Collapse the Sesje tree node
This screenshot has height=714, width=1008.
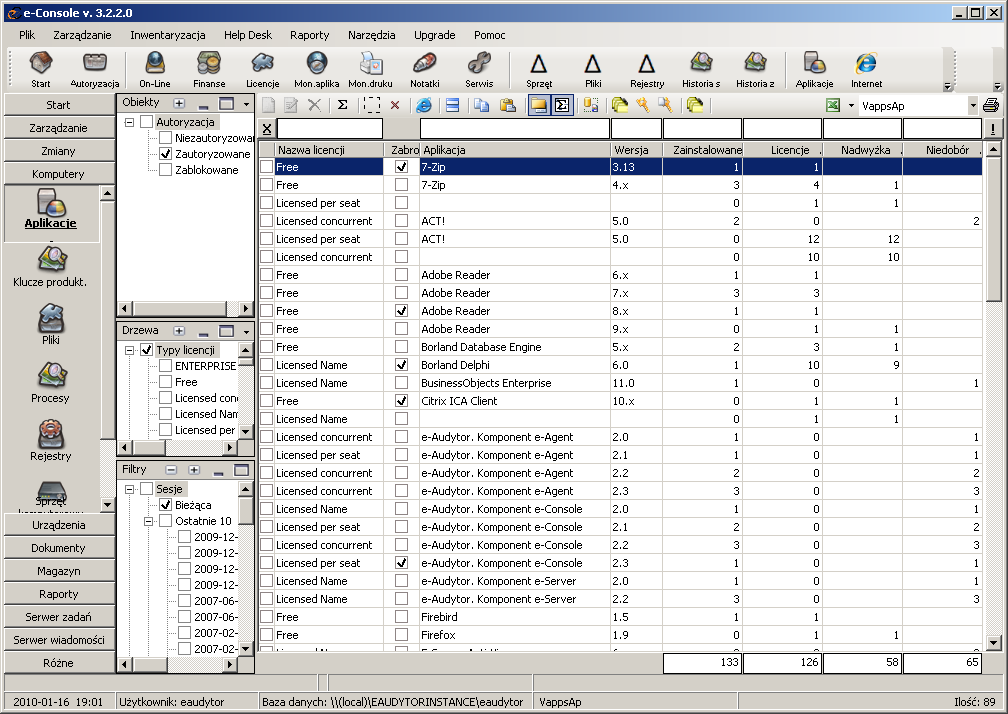[129, 488]
